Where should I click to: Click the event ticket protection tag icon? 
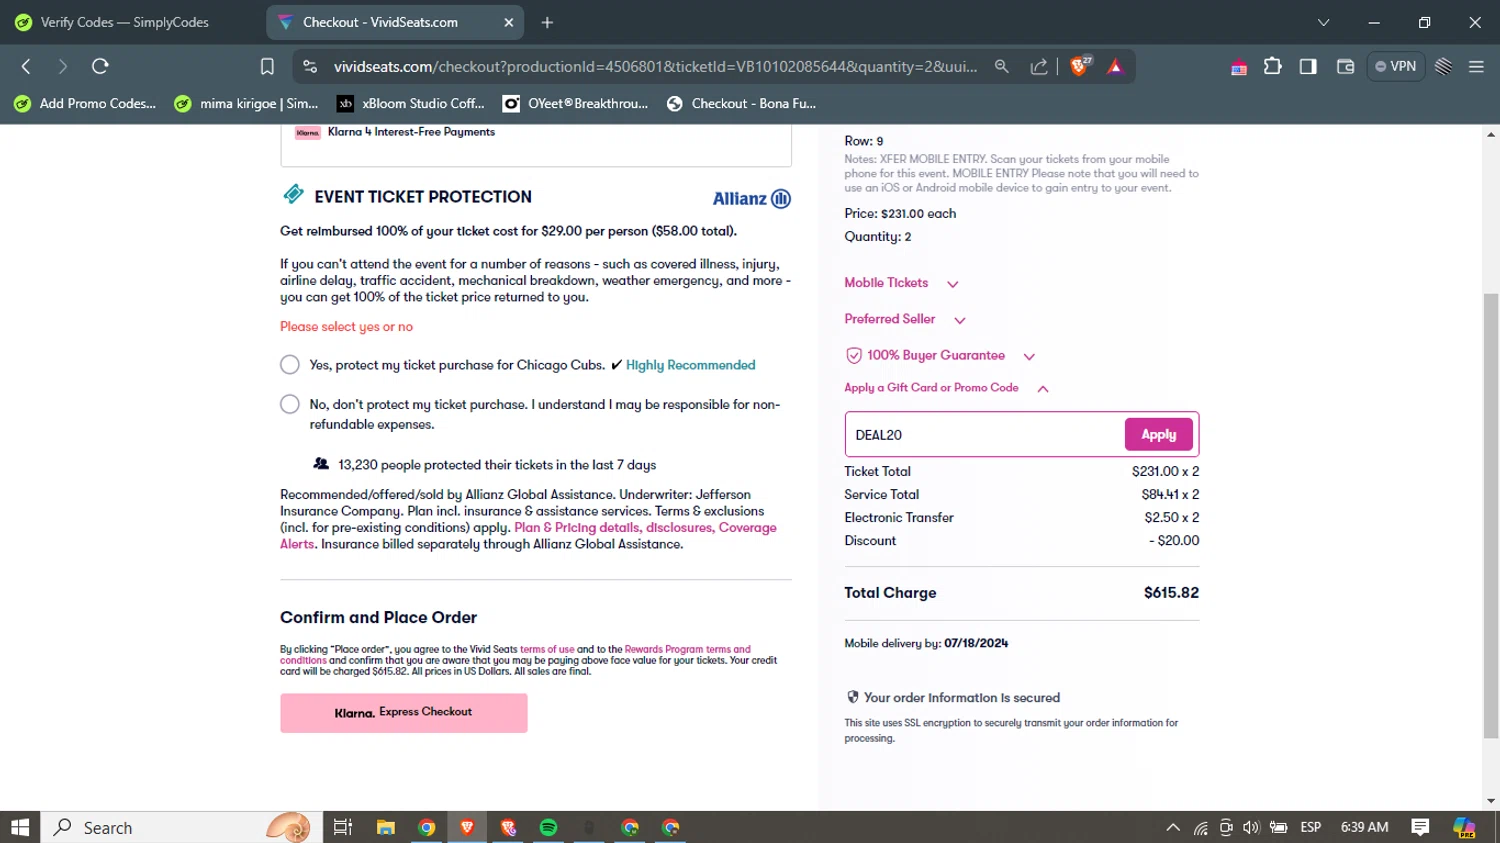coord(293,194)
